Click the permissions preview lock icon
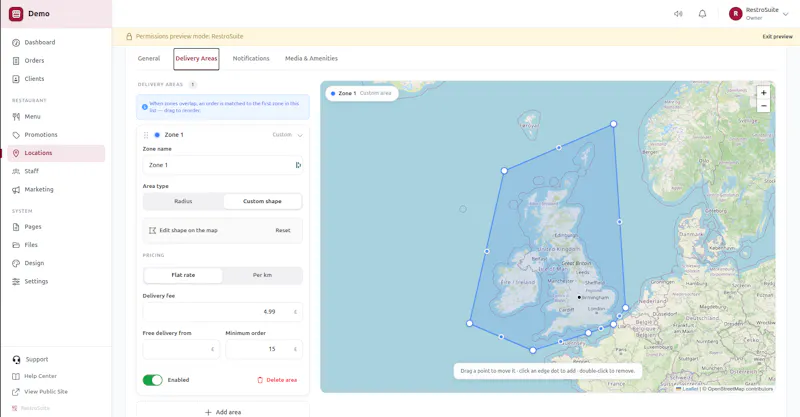This screenshot has height=417, width=800. [129, 36]
